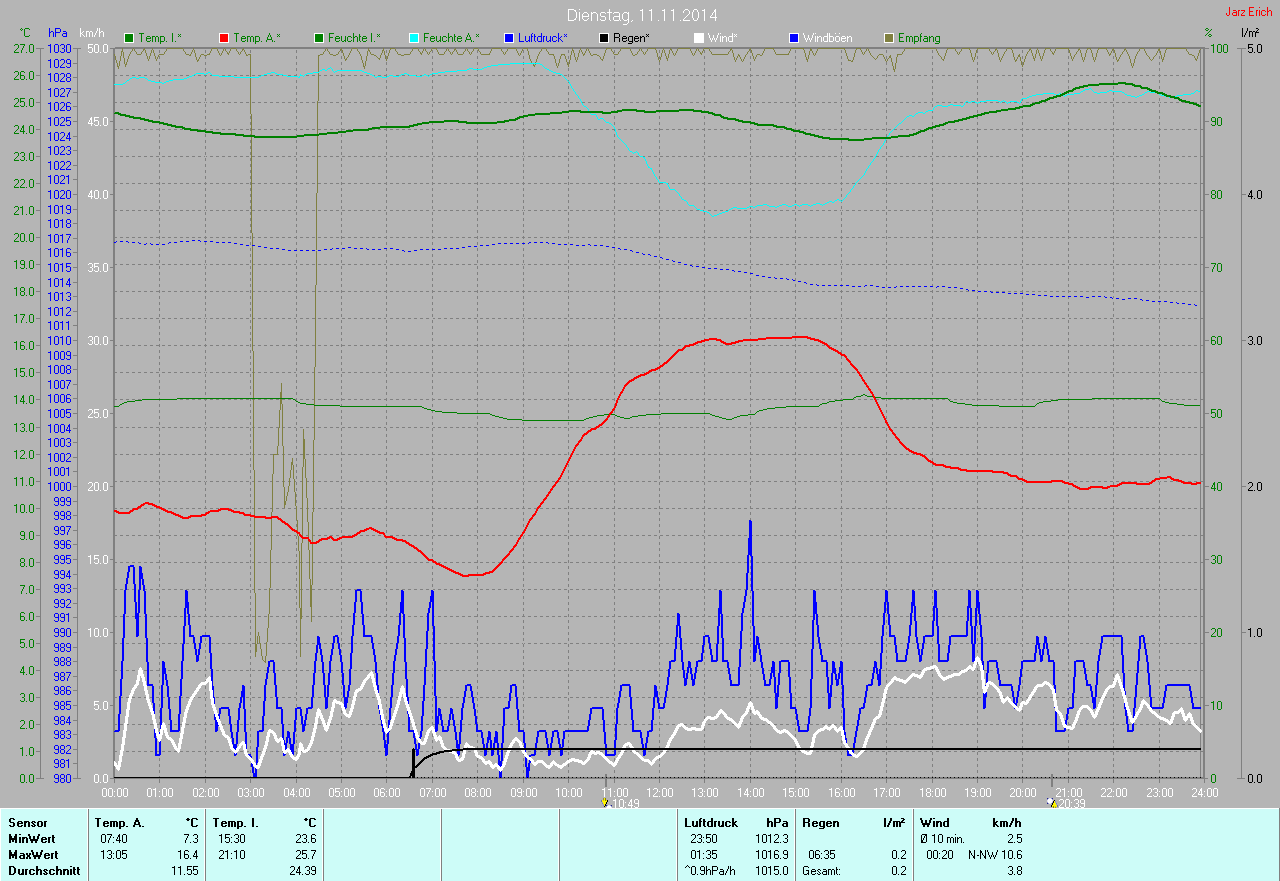Click the blue Windböen legend square
The width and height of the screenshot is (1280, 881).
point(794,38)
